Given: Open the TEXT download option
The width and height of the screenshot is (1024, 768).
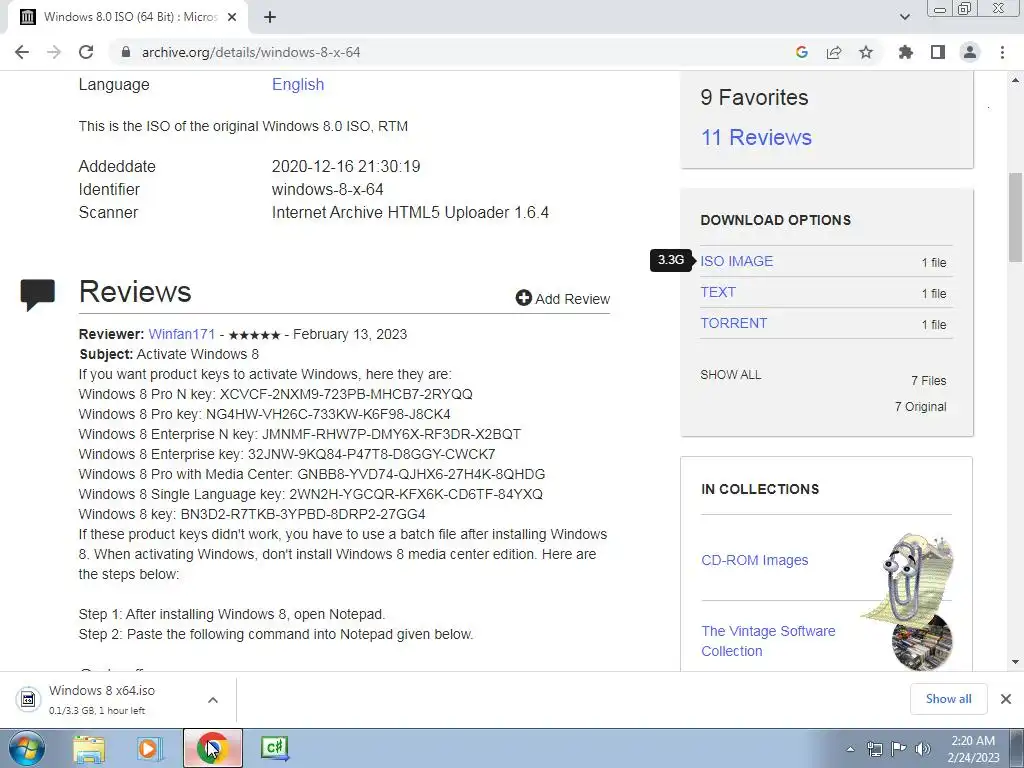Looking at the screenshot, I should coord(718,292).
